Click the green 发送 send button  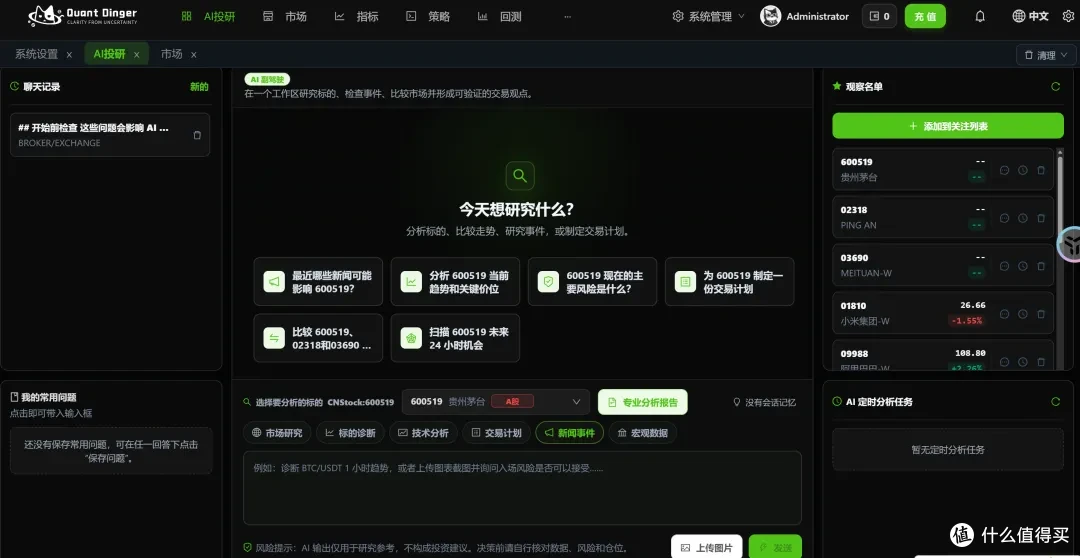[x=776, y=547]
